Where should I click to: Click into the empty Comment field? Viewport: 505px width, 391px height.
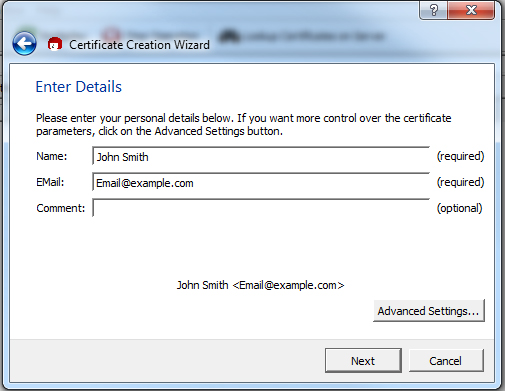point(261,208)
